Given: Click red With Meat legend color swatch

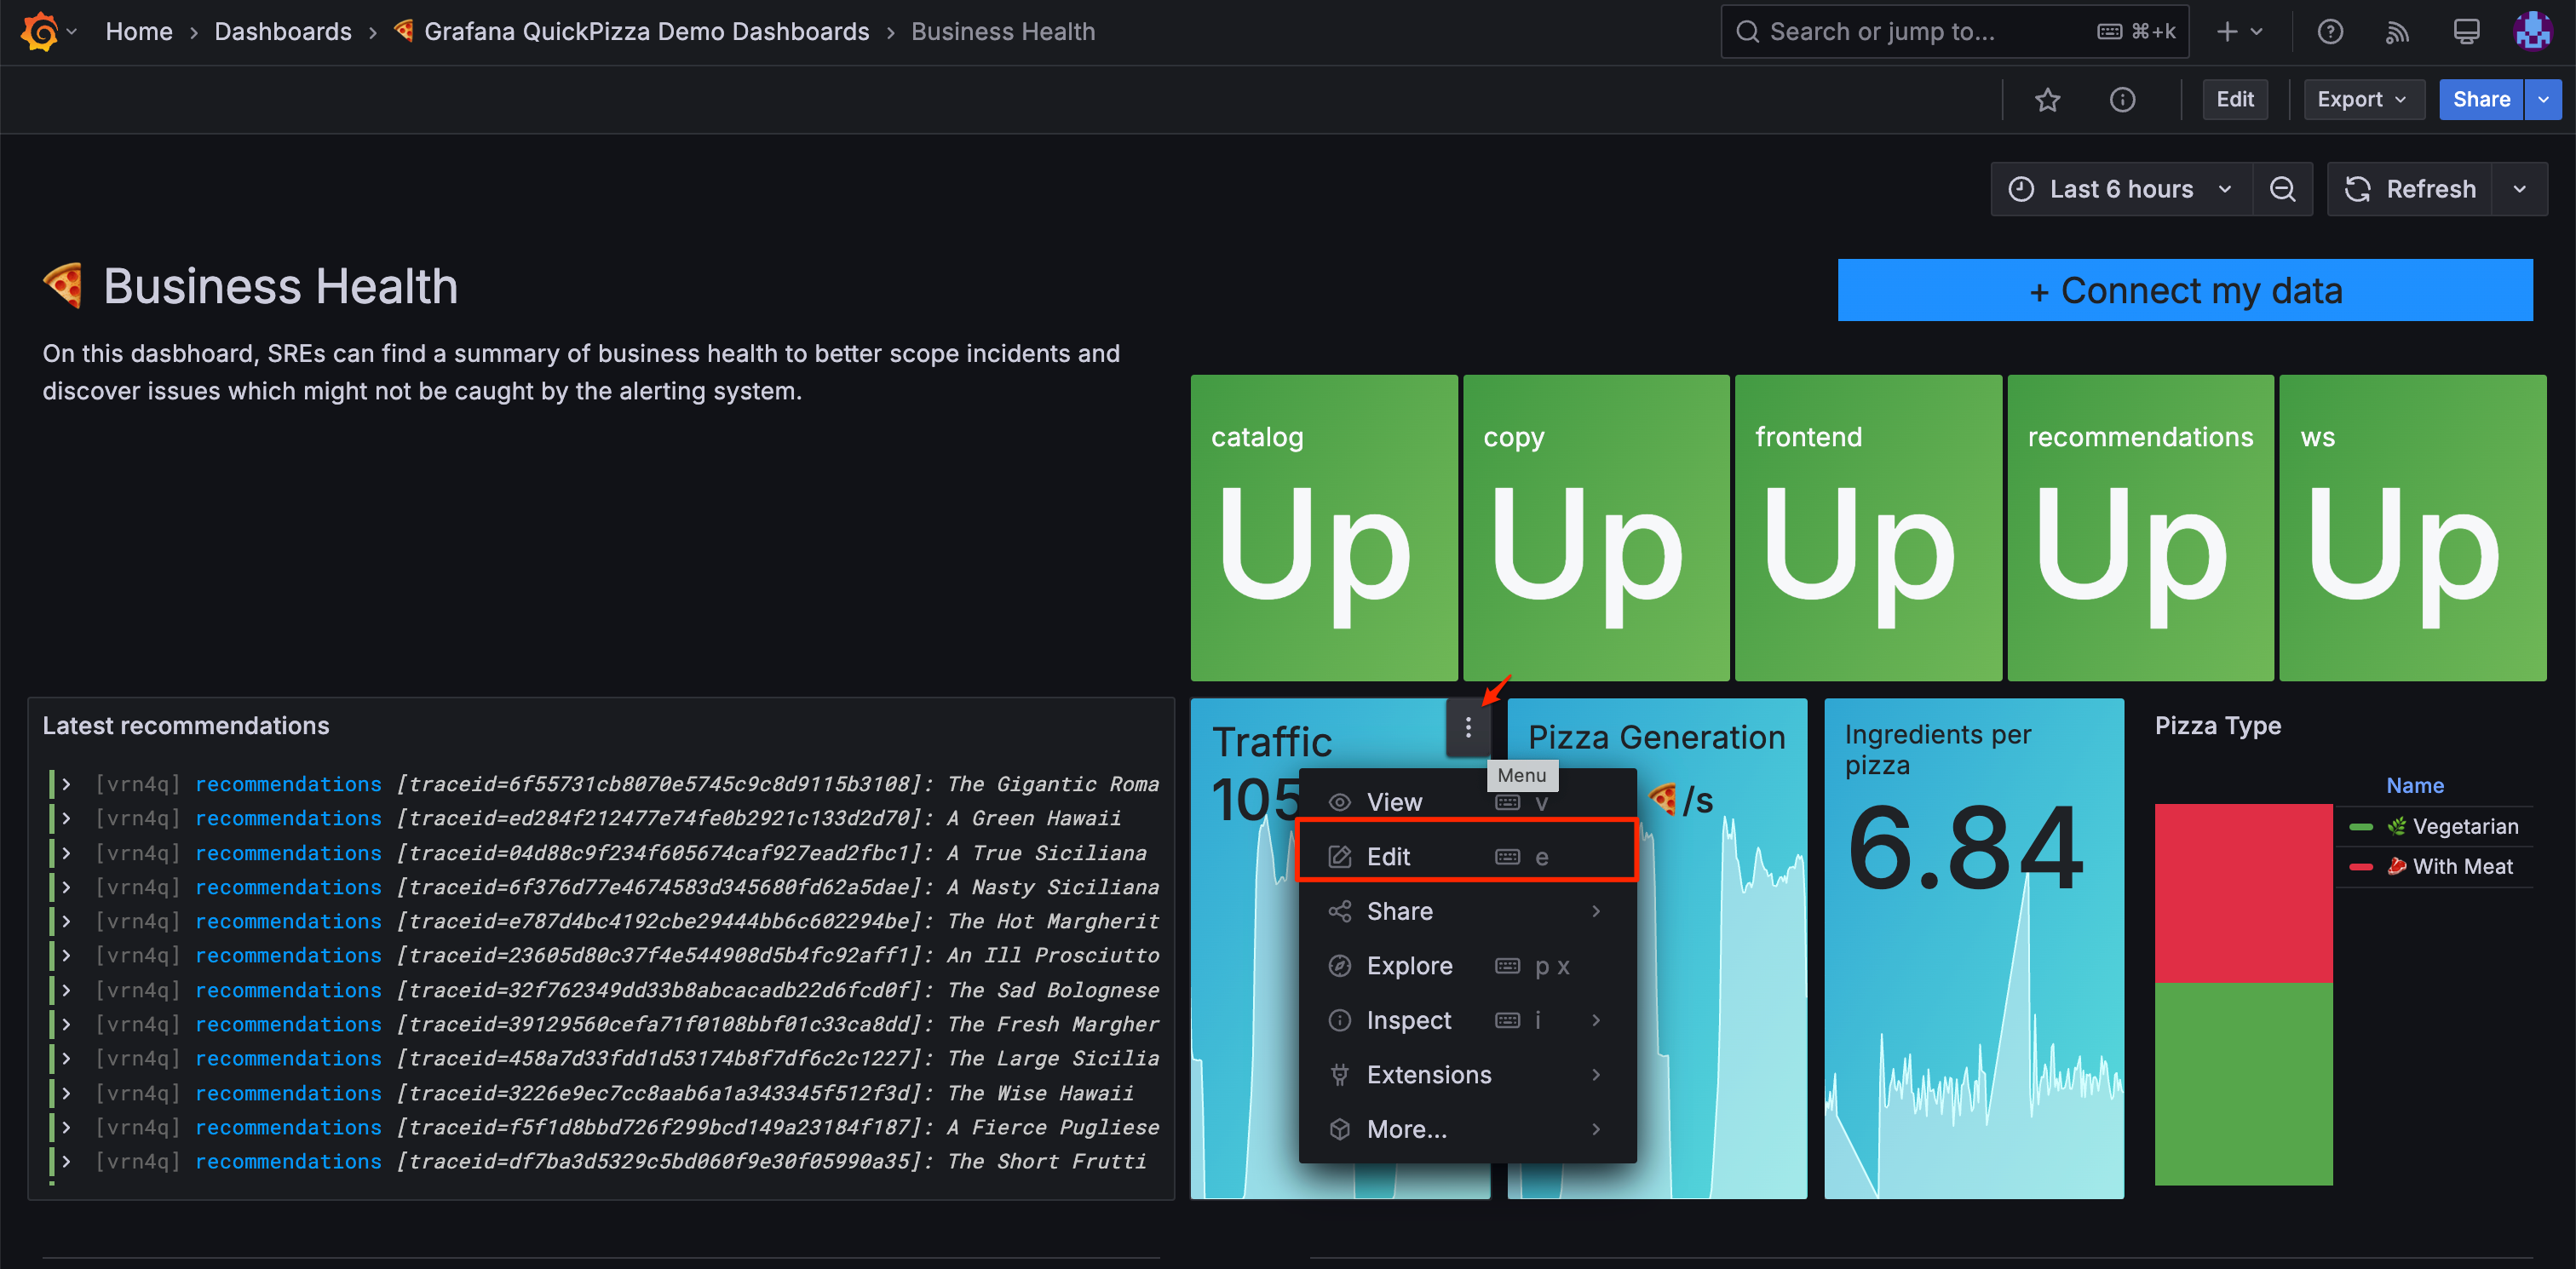Looking at the screenshot, I should tap(2361, 867).
